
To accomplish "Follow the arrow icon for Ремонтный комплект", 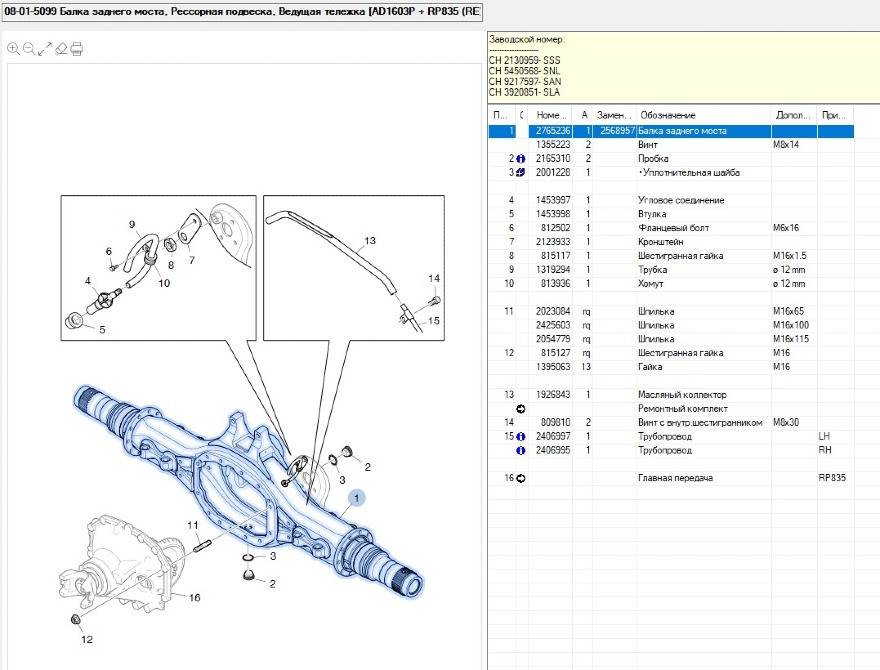I will pyautogui.click(x=521, y=409).
